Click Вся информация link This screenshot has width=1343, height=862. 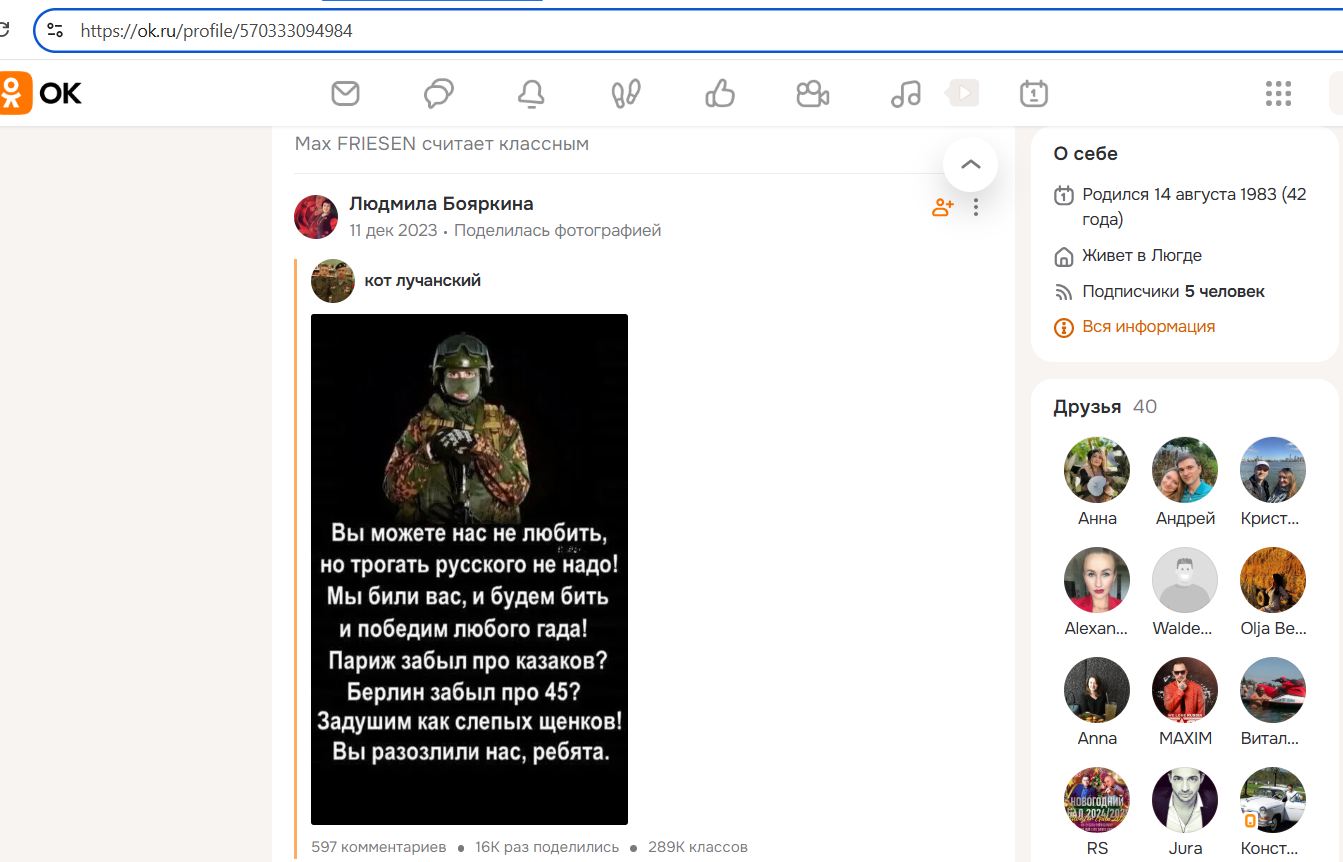(1148, 327)
